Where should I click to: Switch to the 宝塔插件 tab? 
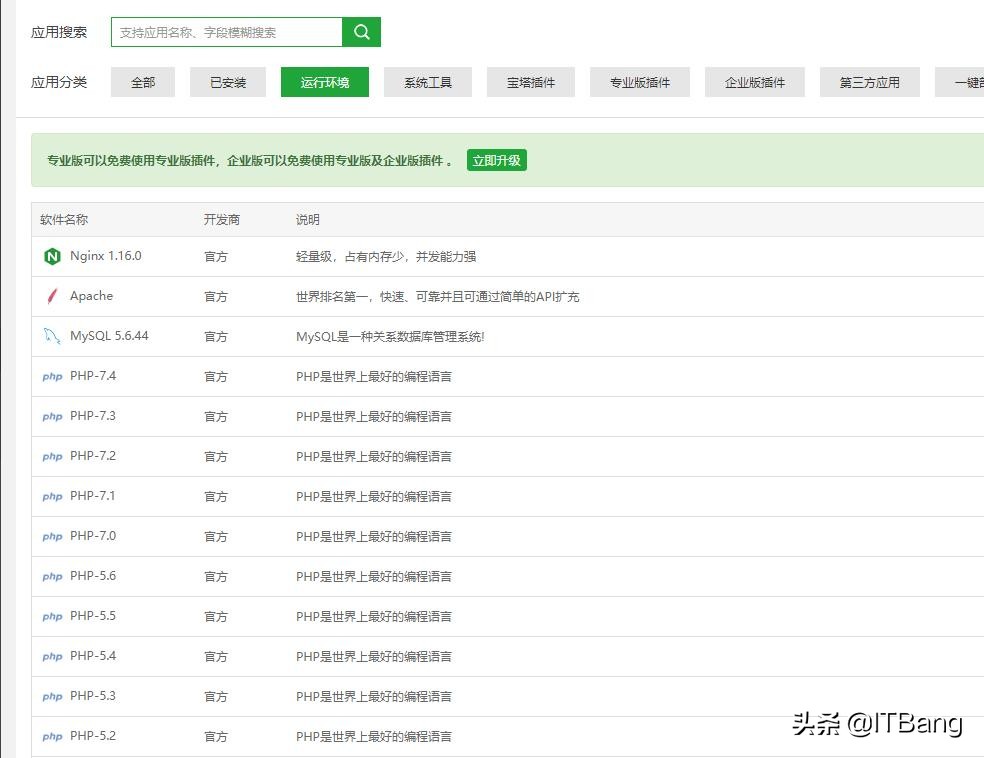[x=530, y=82]
